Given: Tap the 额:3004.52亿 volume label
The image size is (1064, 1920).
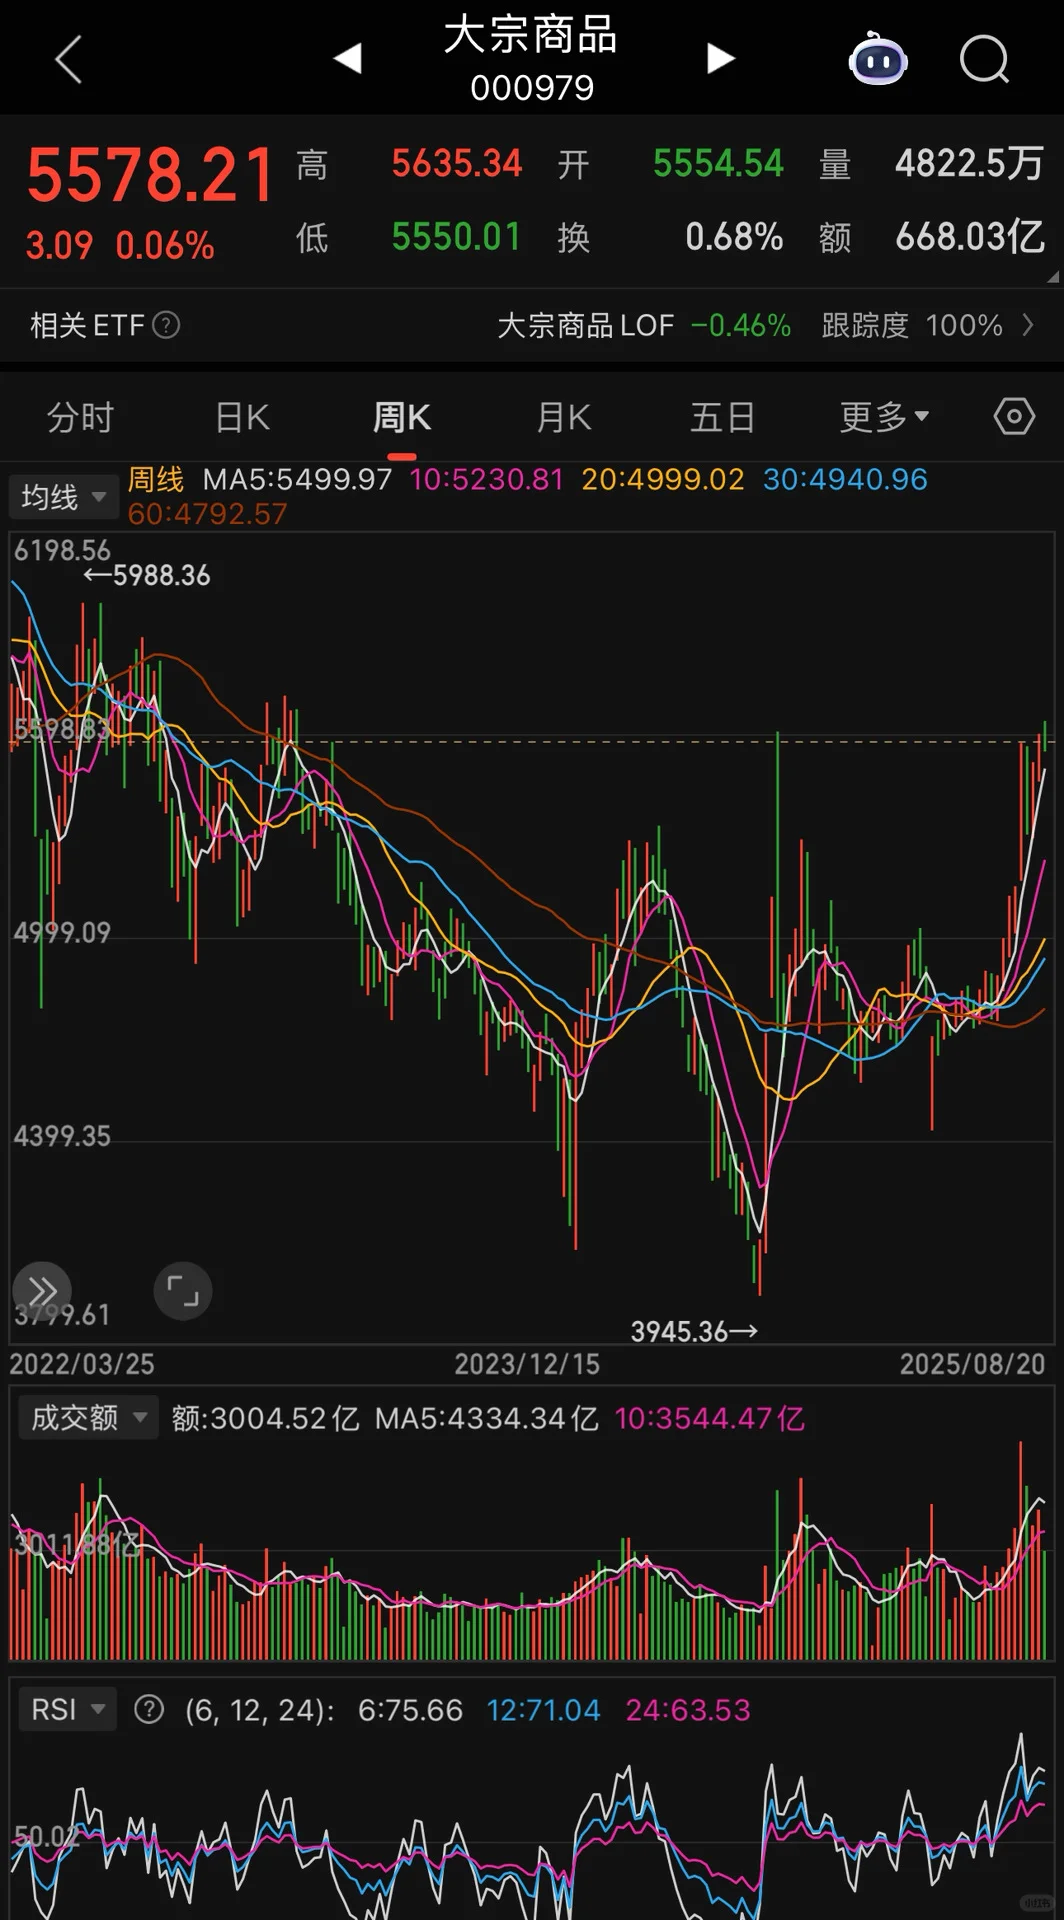Looking at the screenshot, I should pyautogui.click(x=265, y=1418).
